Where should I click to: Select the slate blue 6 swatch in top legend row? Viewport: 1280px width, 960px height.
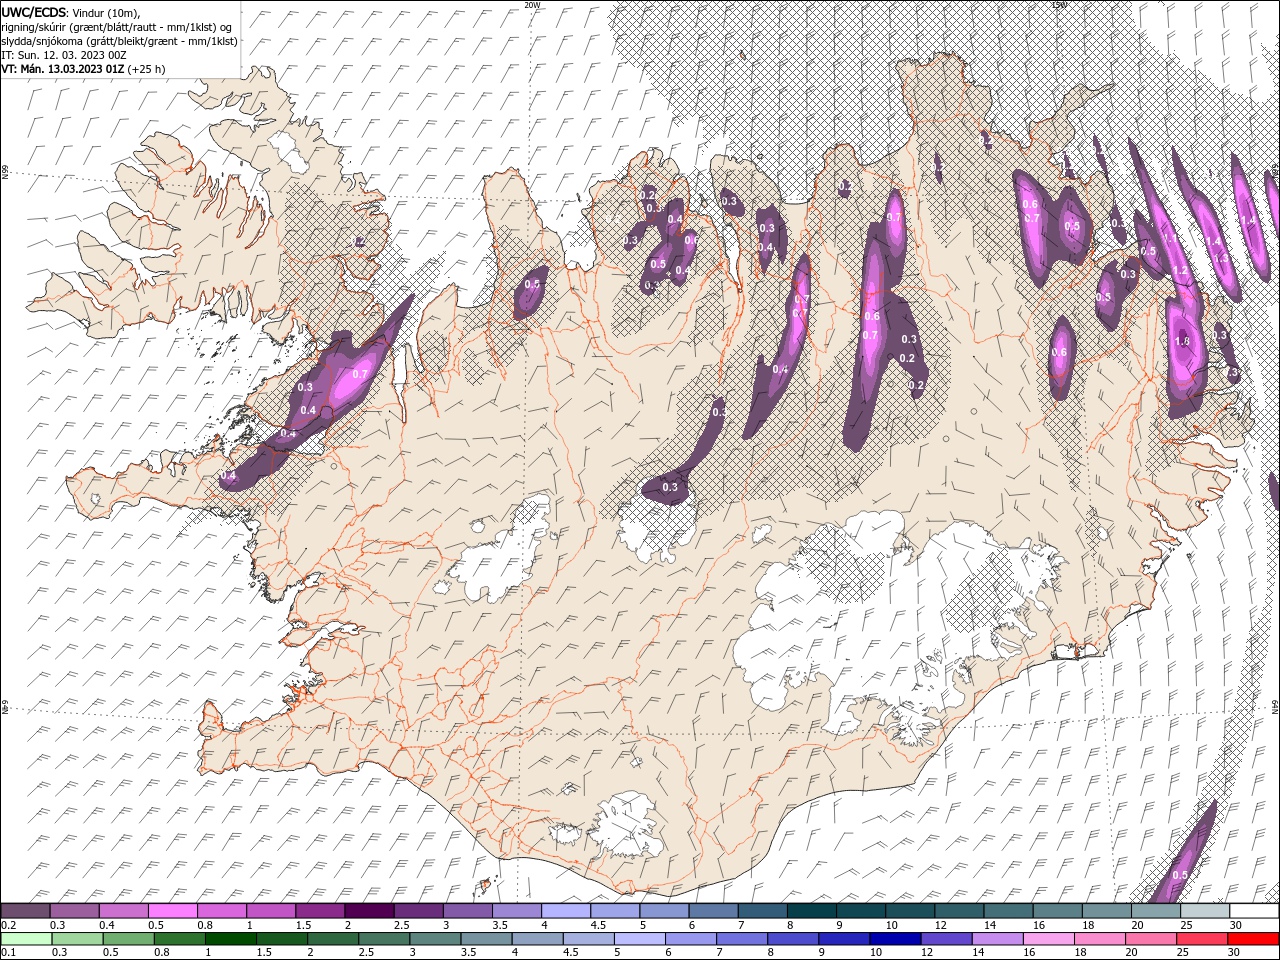pyautogui.click(x=714, y=911)
